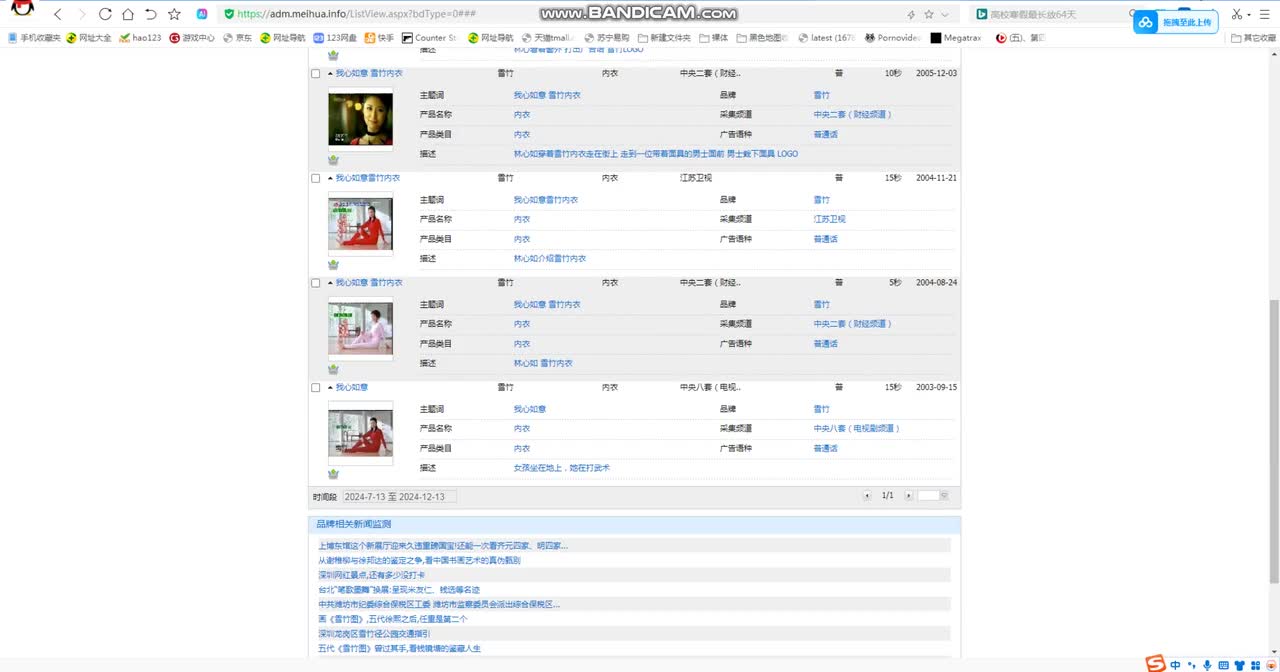This screenshot has width=1280, height=672.
Task: Click description 女孩坐在地上，她在打武术
Action: (x=562, y=468)
